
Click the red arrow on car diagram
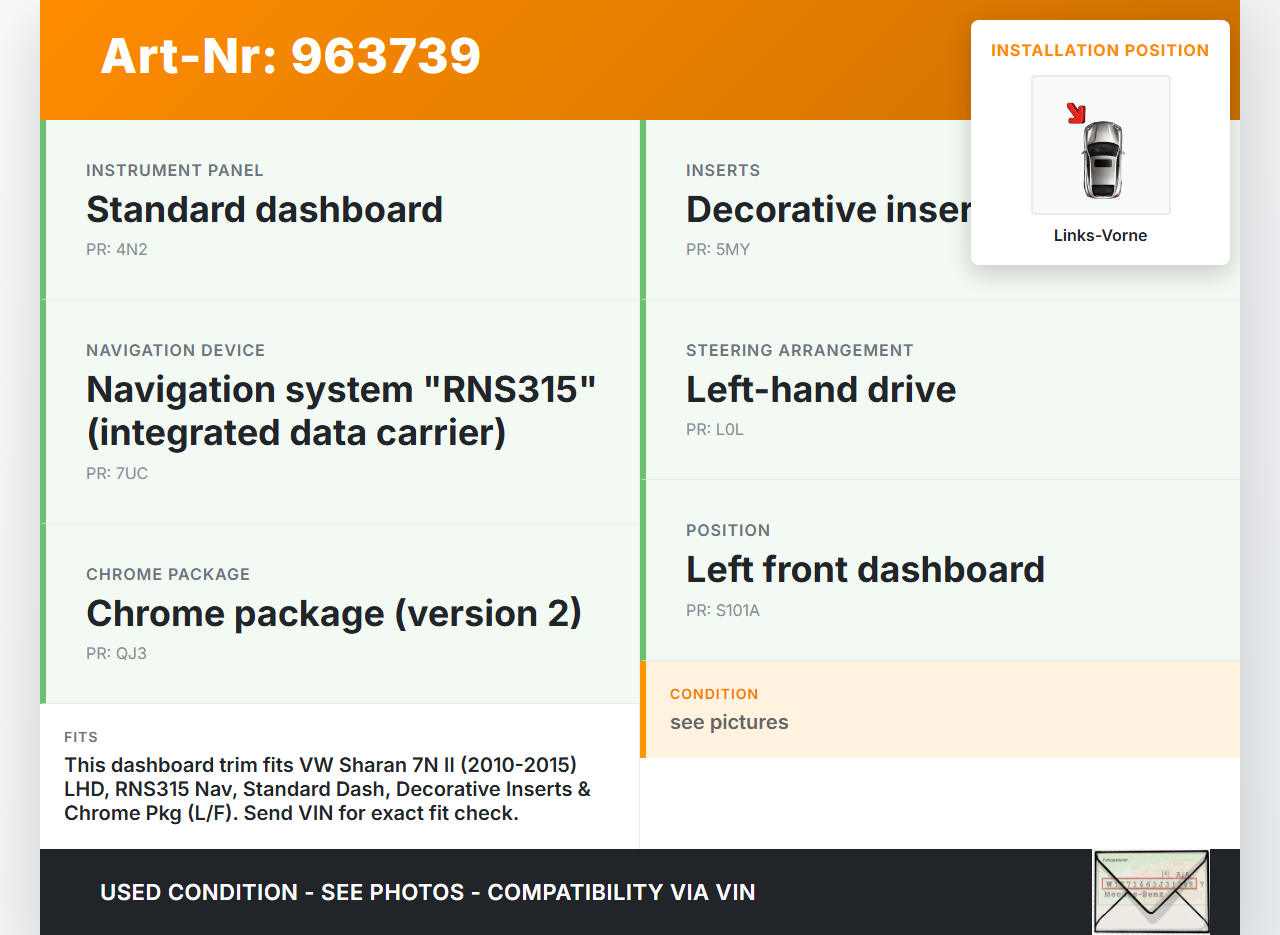(x=1076, y=113)
